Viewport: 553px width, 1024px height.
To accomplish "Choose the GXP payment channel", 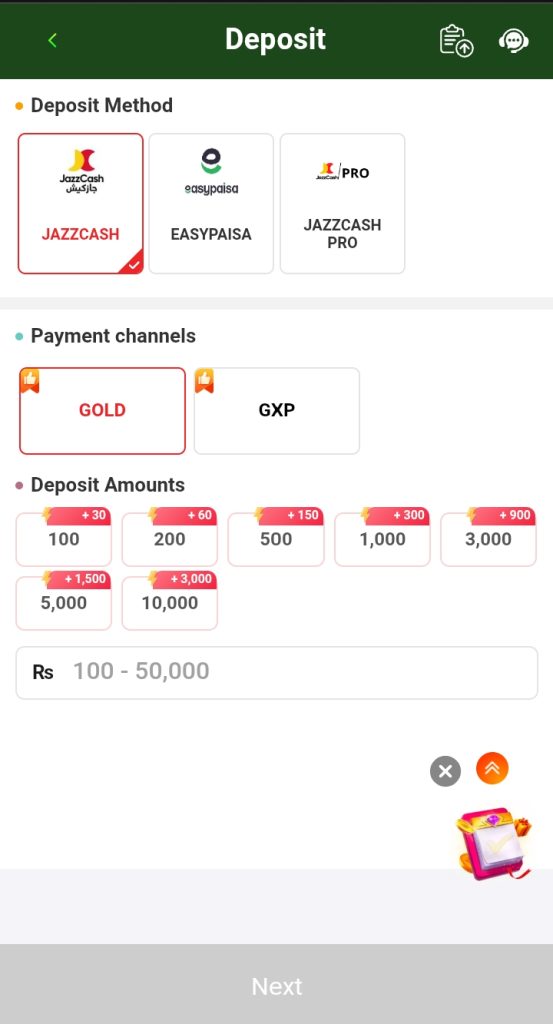I will (x=277, y=411).
